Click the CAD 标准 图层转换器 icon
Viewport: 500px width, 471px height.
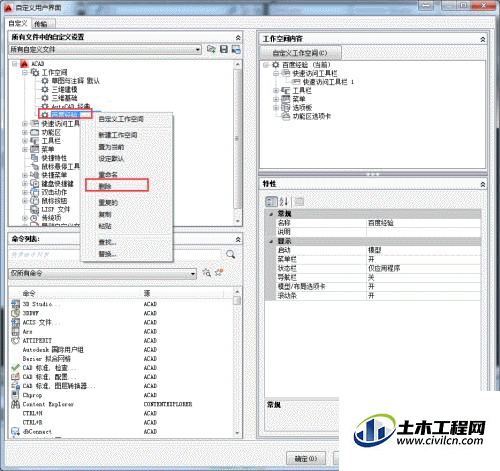pyautogui.click(x=15, y=386)
